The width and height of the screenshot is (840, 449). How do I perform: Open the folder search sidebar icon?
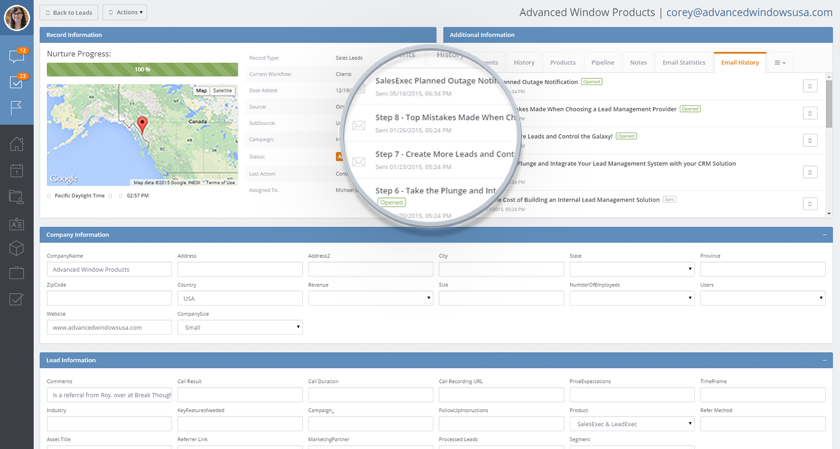coord(17,197)
